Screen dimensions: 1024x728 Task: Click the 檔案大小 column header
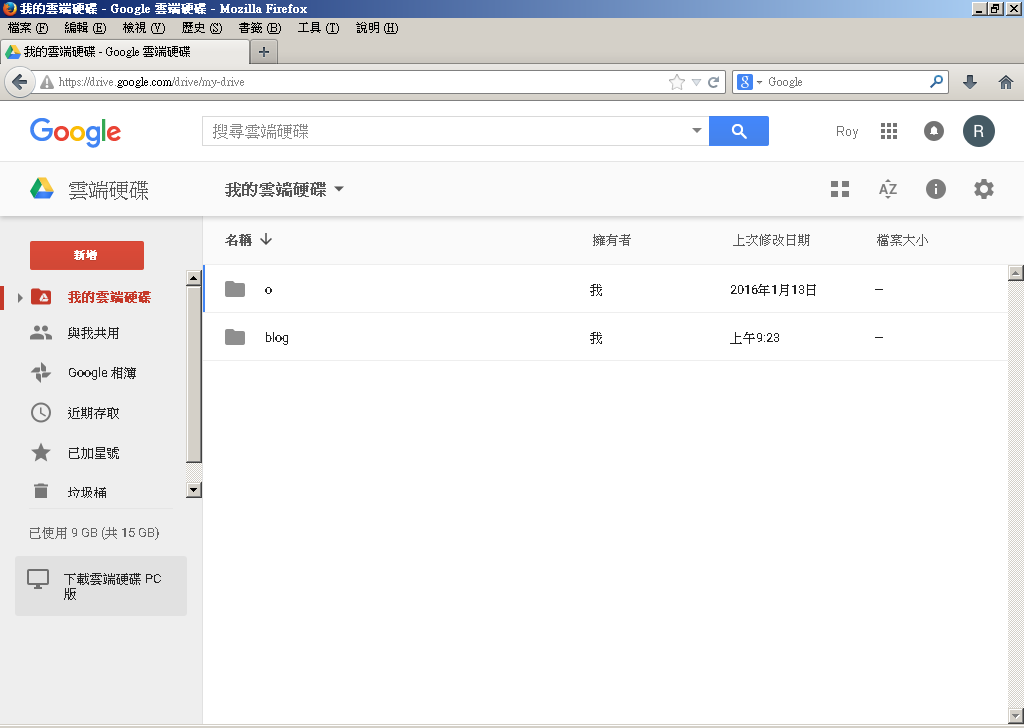tap(902, 240)
